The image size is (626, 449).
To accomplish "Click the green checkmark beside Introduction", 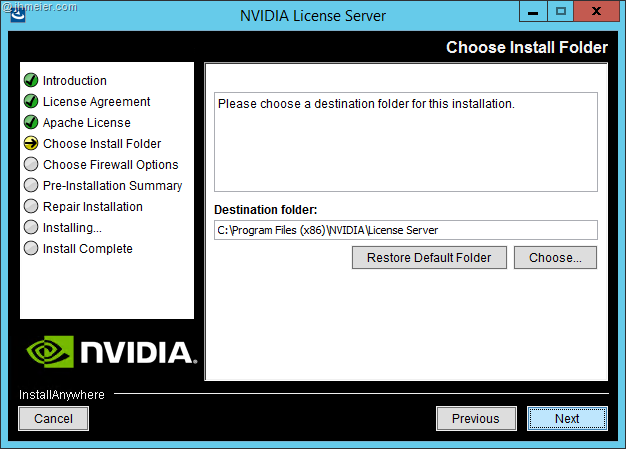I will pyautogui.click(x=31, y=81).
